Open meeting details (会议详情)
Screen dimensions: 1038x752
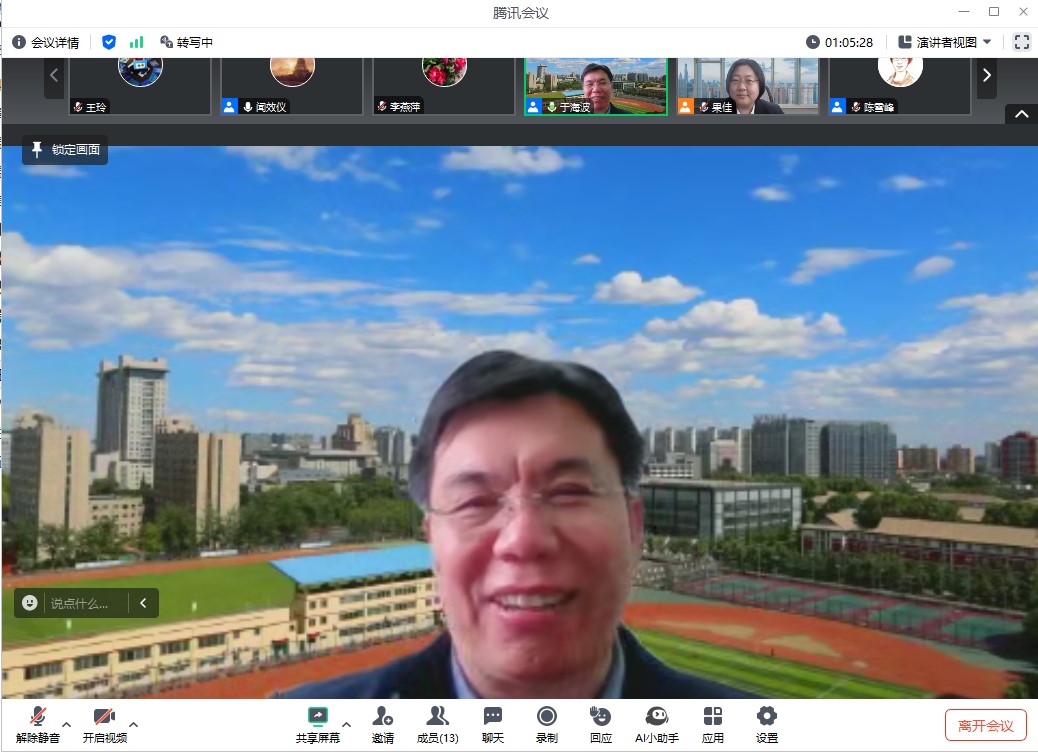click(x=46, y=42)
